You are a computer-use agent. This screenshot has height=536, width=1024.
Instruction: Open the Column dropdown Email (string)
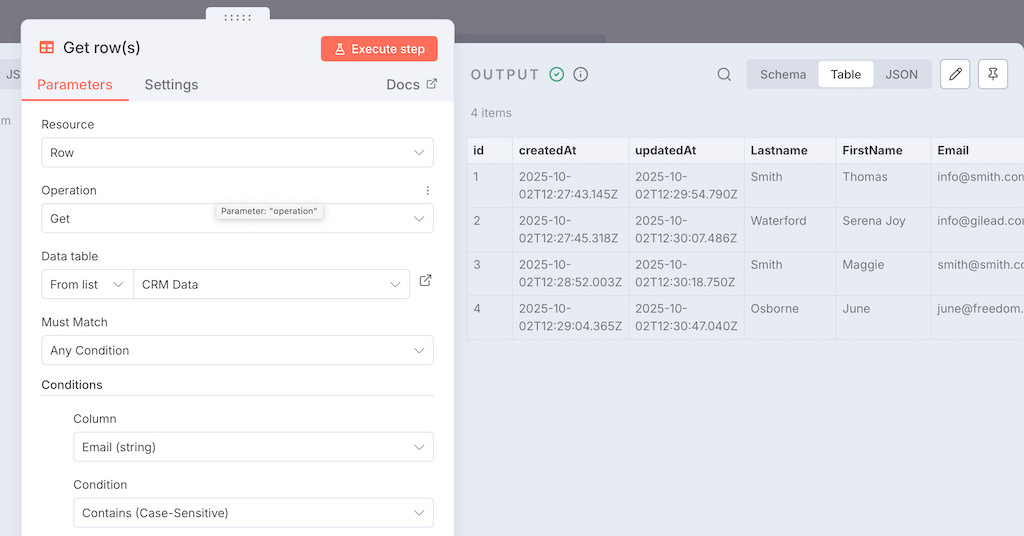[253, 447]
